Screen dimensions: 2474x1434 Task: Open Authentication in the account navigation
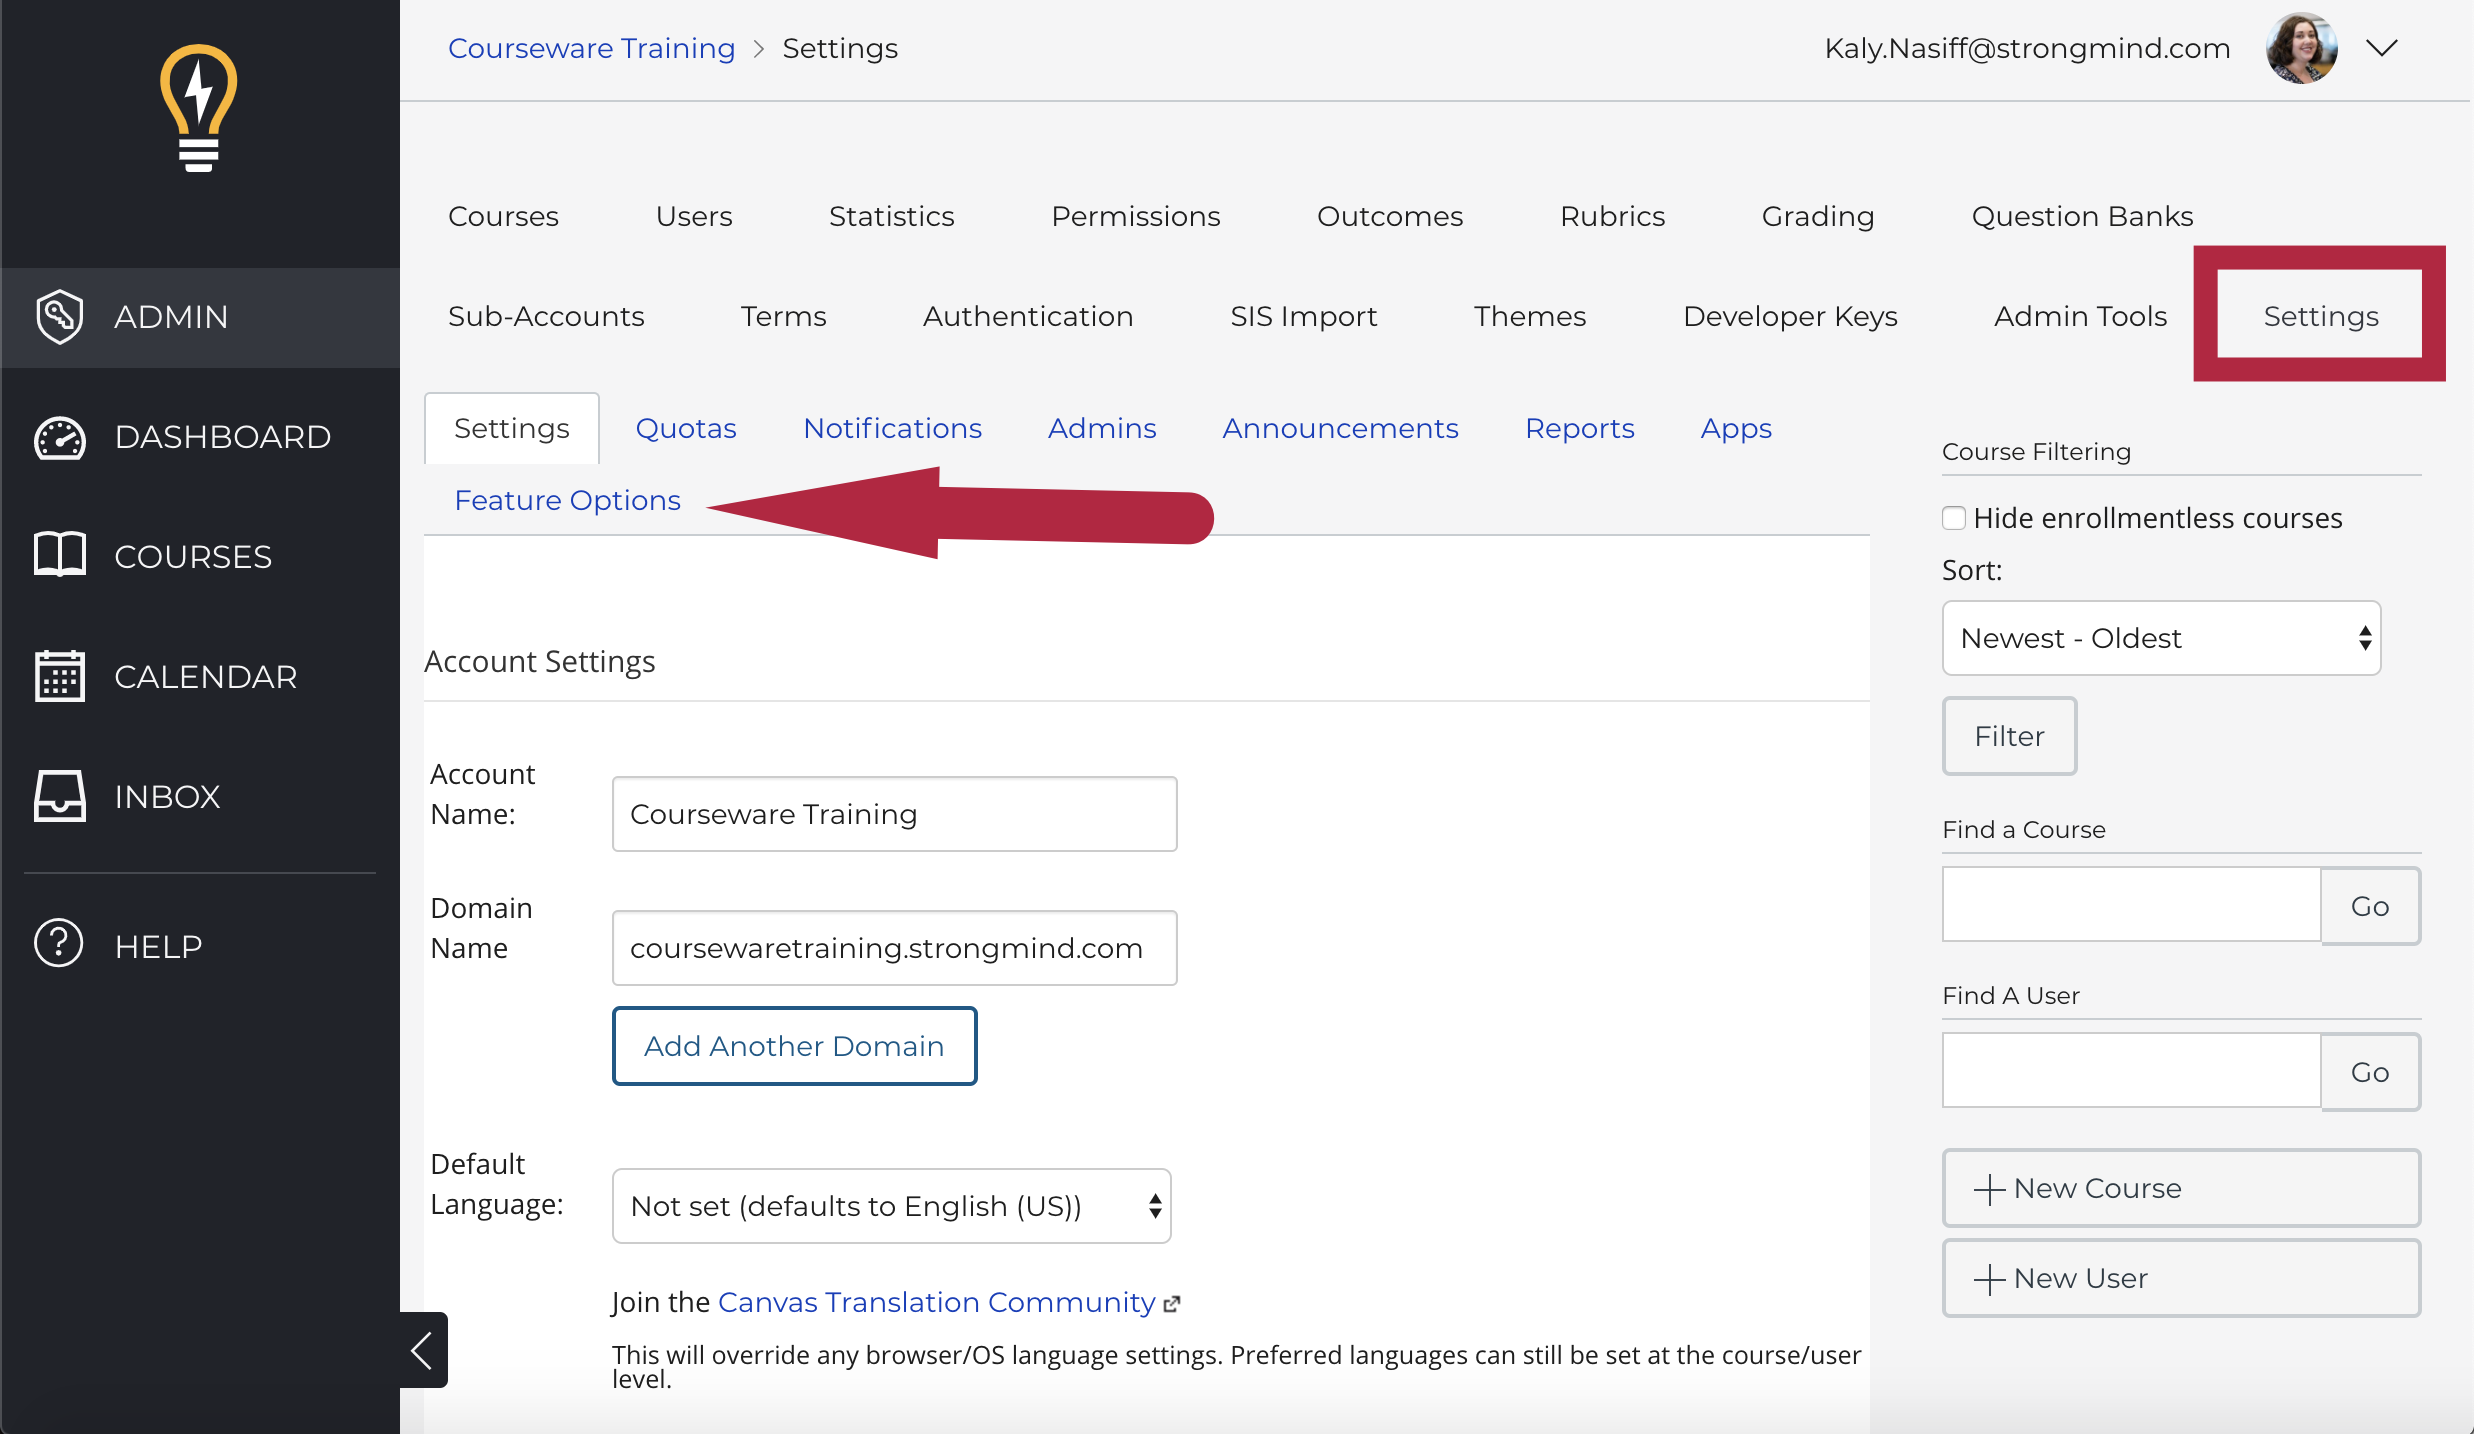[1028, 316]
